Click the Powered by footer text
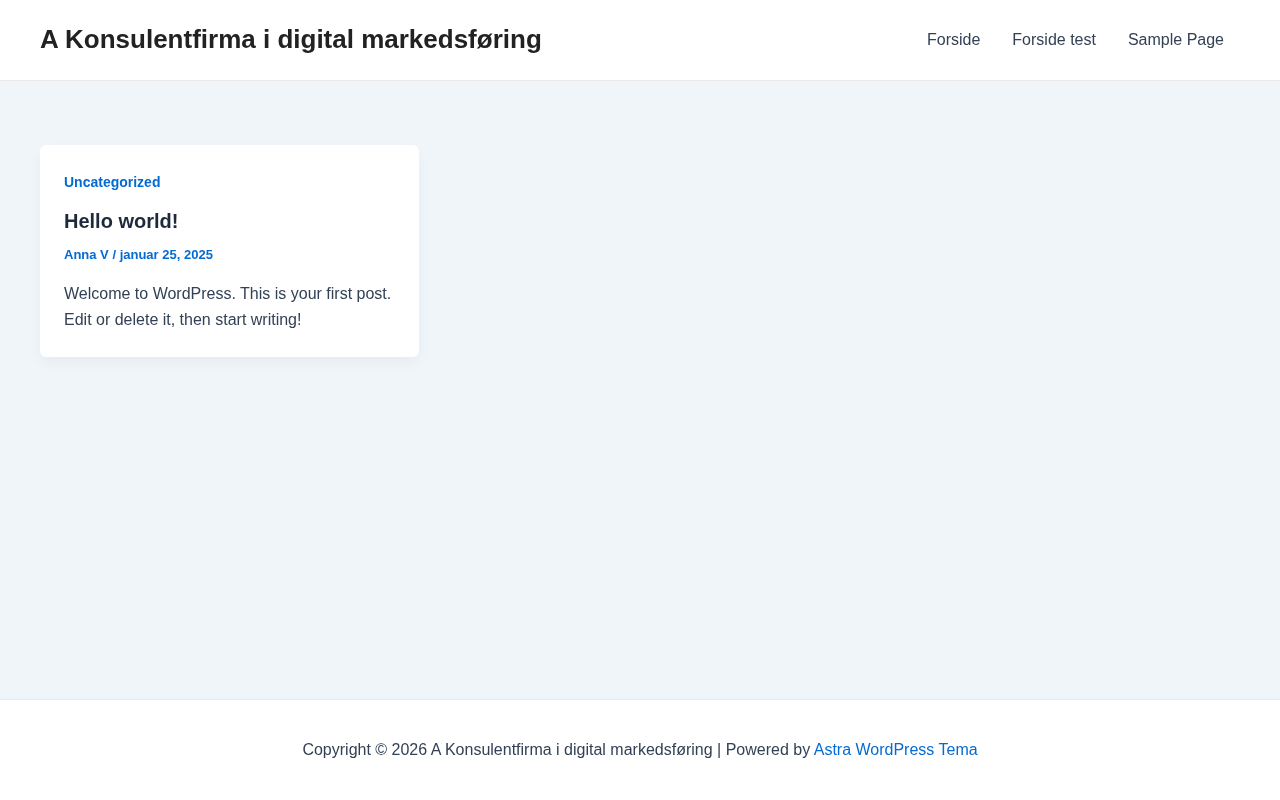Image resolution: width=1280 pixels, height=800 pixels. (767, 750)
